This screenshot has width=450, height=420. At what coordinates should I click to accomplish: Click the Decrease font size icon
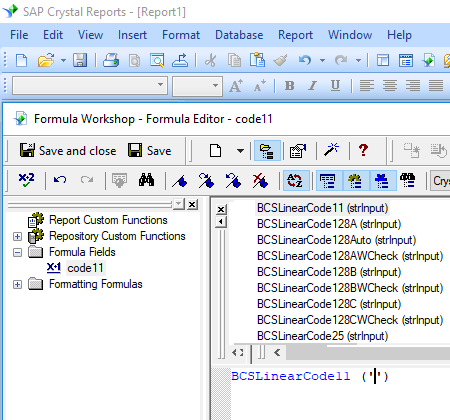260,86
